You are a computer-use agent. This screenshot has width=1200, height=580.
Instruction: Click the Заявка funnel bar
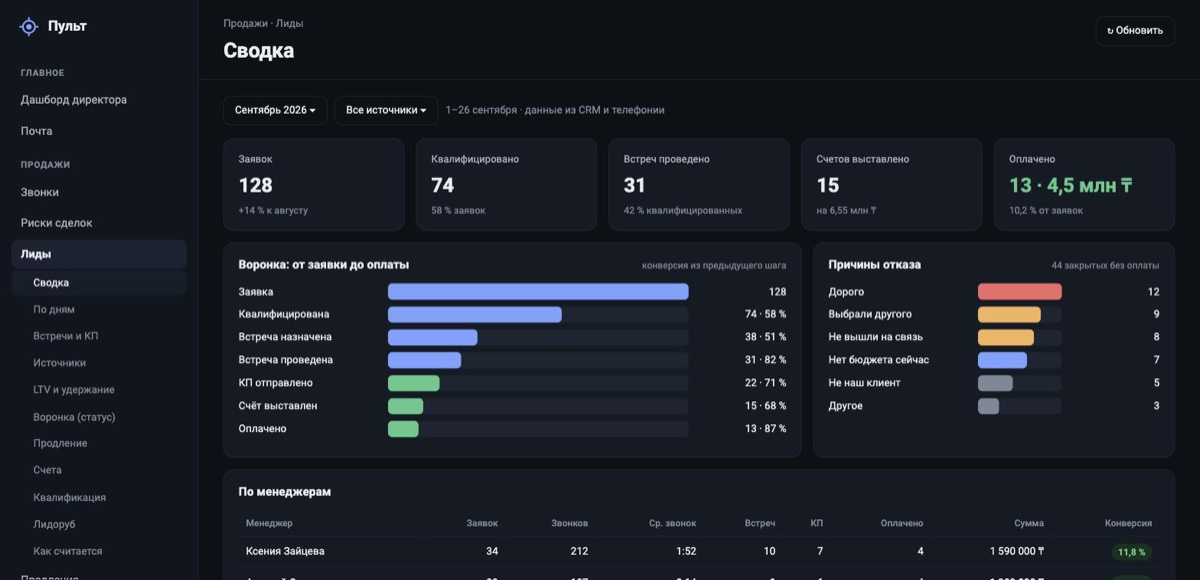tap(538, 292)
